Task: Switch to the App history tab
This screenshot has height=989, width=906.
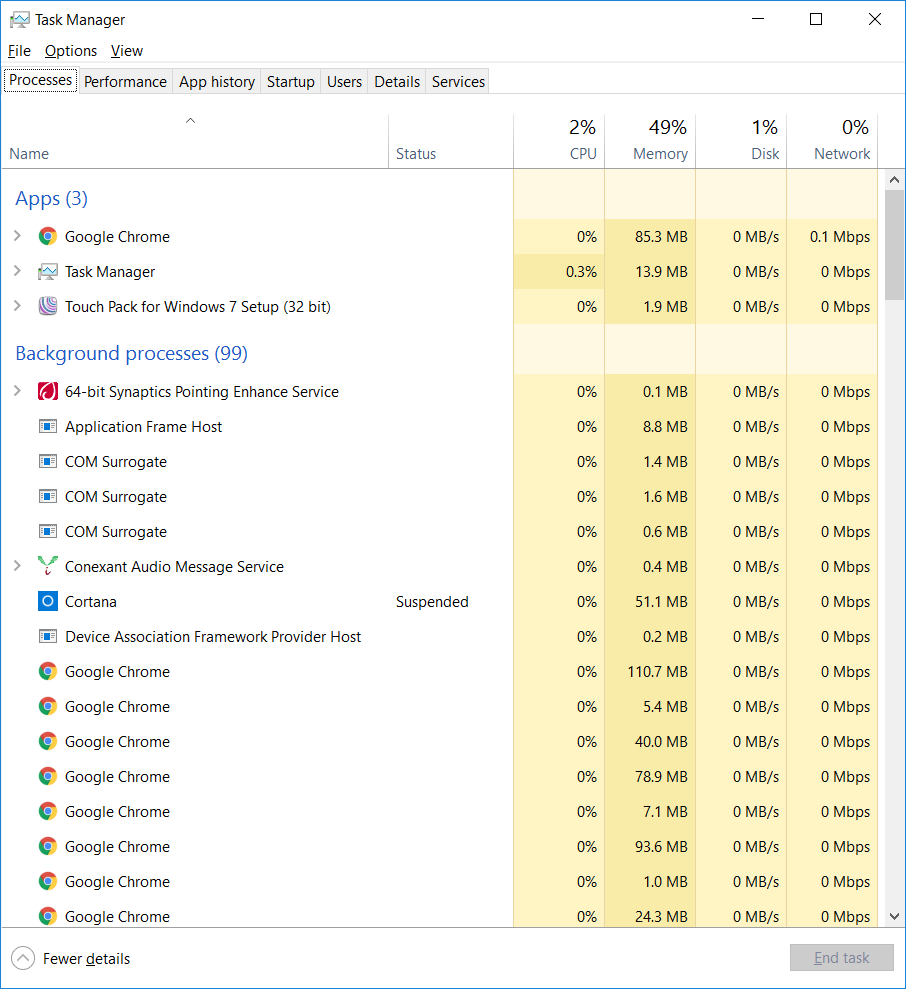Action: pos(216,82)
